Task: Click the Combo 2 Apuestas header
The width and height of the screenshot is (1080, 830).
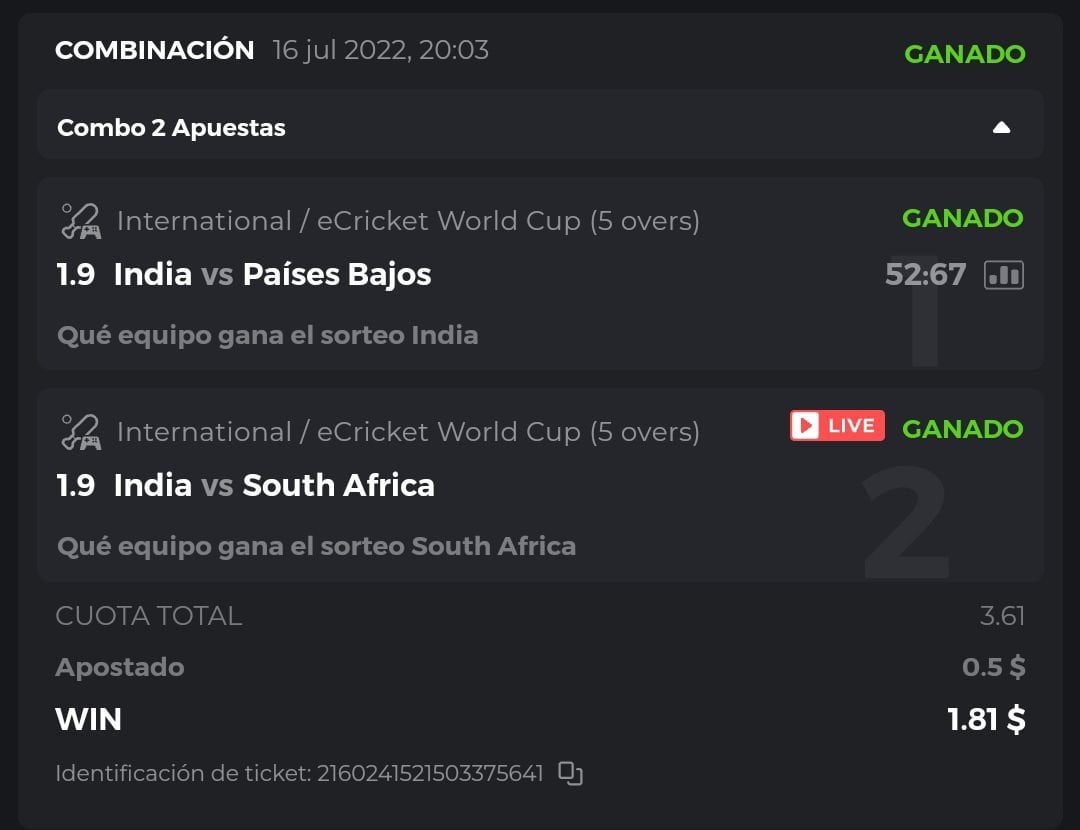Action: [172, 128]
